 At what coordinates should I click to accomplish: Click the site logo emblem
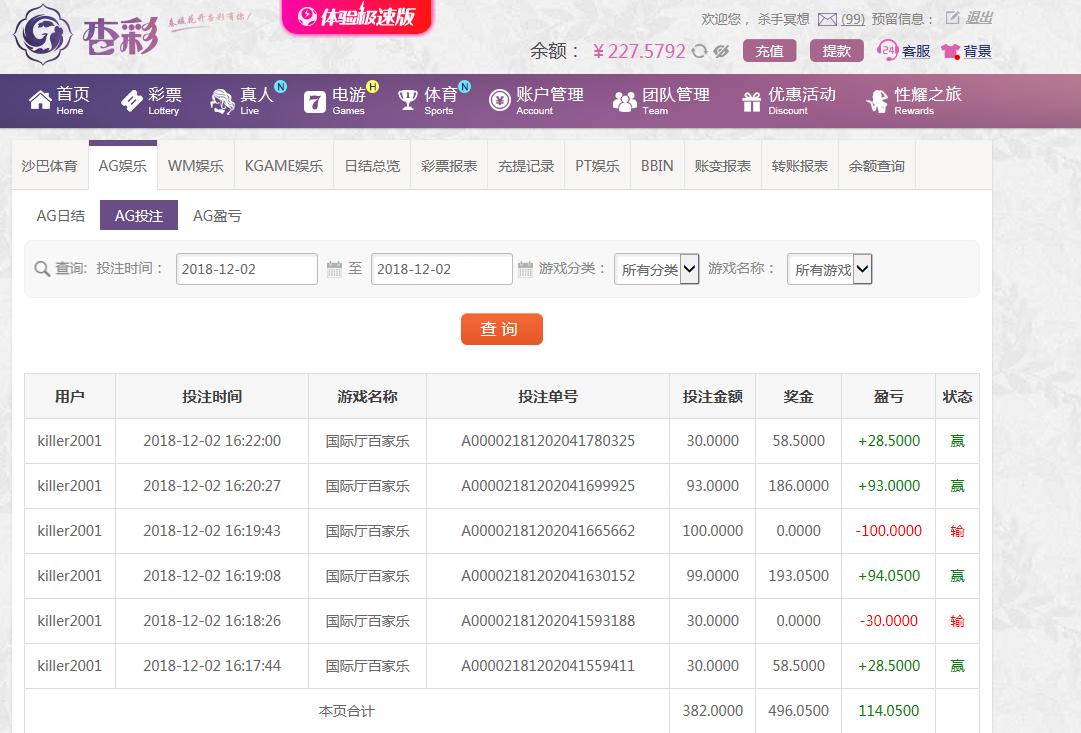pos(43,34)
